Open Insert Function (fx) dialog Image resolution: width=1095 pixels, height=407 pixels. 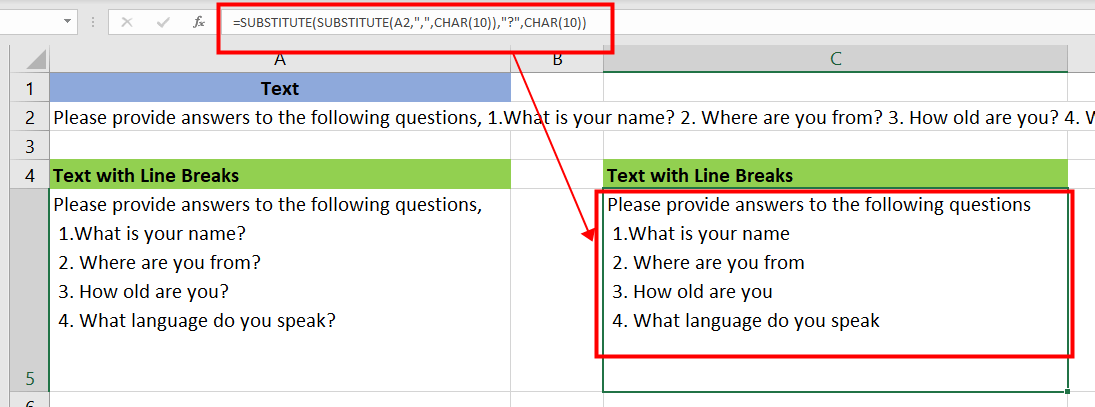[199, 21]
